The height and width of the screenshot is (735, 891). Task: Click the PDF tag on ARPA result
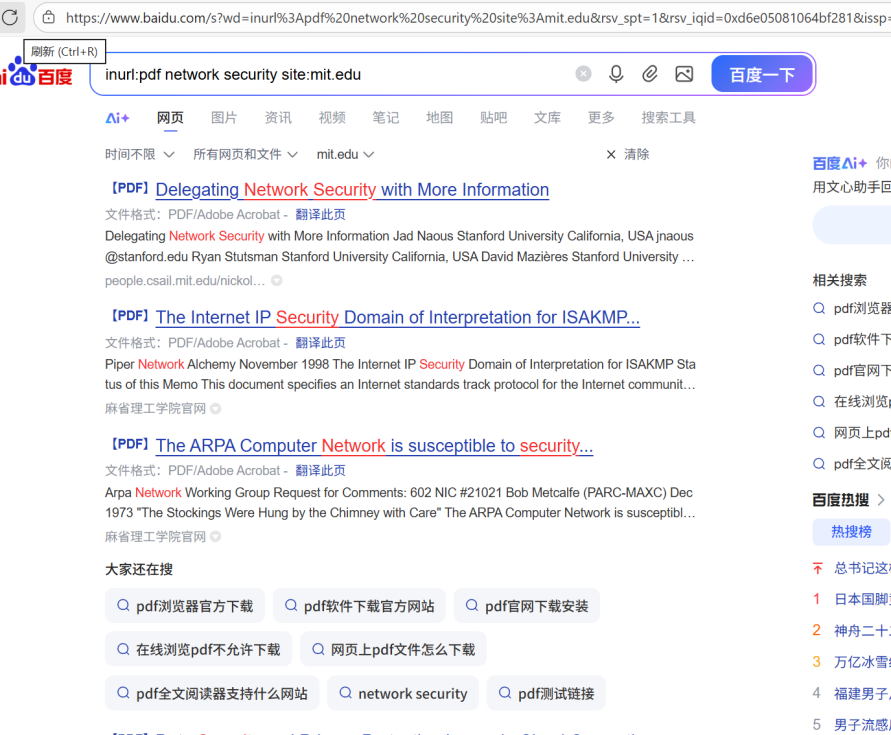click(129, 444)
